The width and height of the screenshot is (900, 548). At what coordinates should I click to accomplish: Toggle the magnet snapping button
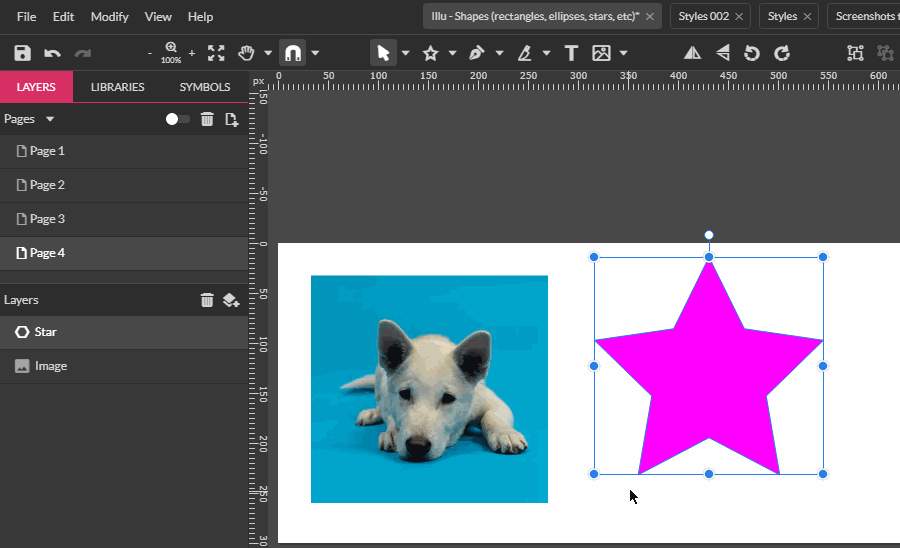tap(292, 53)
